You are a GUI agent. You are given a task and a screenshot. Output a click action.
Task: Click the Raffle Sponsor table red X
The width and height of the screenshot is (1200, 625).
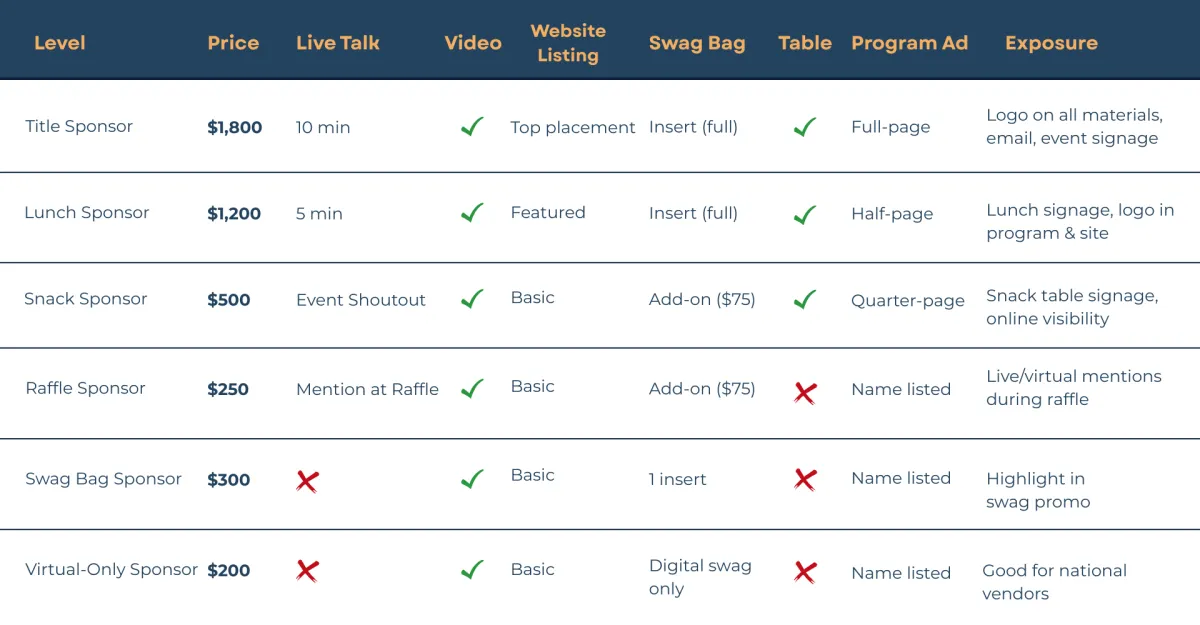[x=805, y=392]
